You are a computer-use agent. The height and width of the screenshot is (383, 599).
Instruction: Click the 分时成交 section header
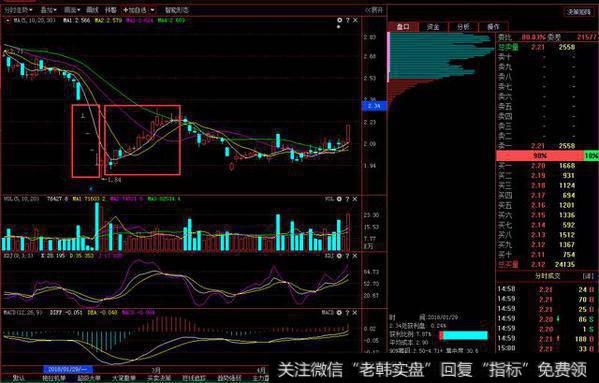pos(547,276)
